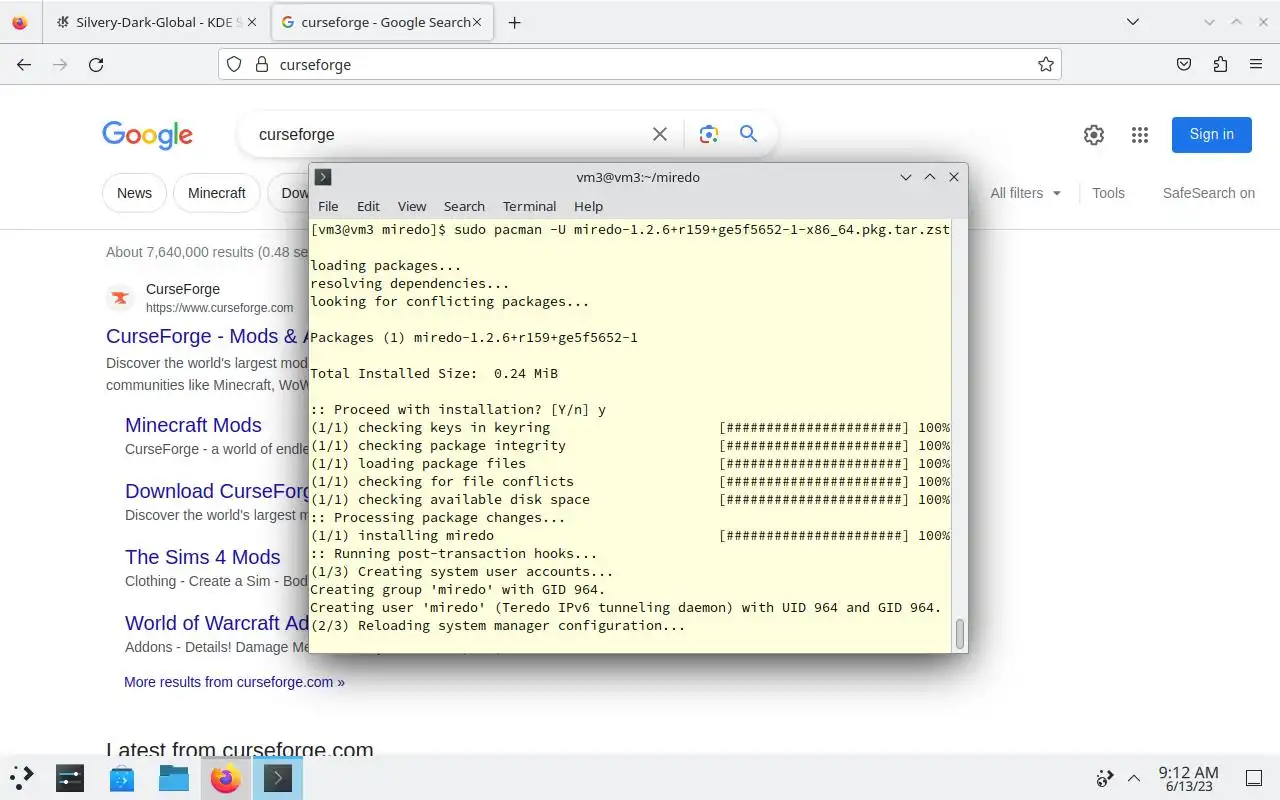Minimize the terminal with the down chevron

tap(906, 177)
